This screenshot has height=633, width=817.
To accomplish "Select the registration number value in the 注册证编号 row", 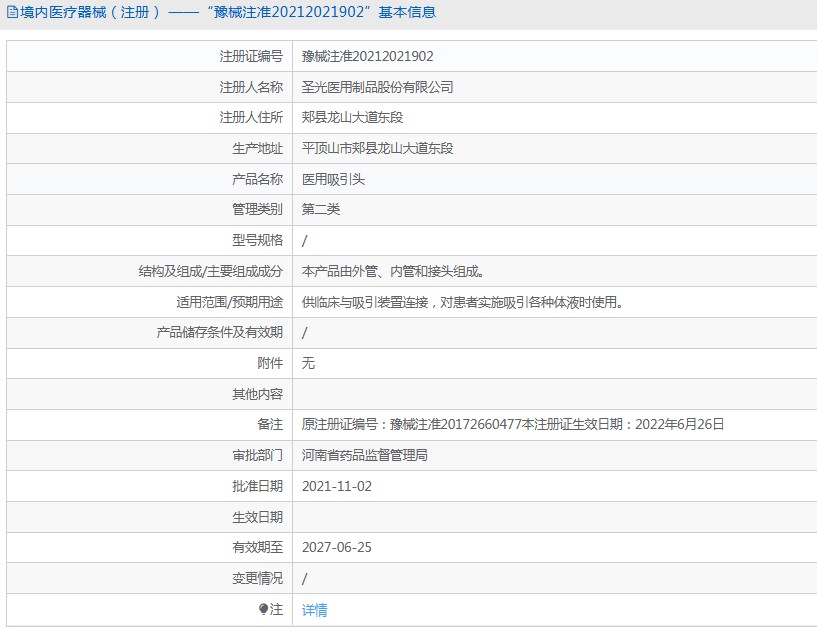I will (367, 57).
